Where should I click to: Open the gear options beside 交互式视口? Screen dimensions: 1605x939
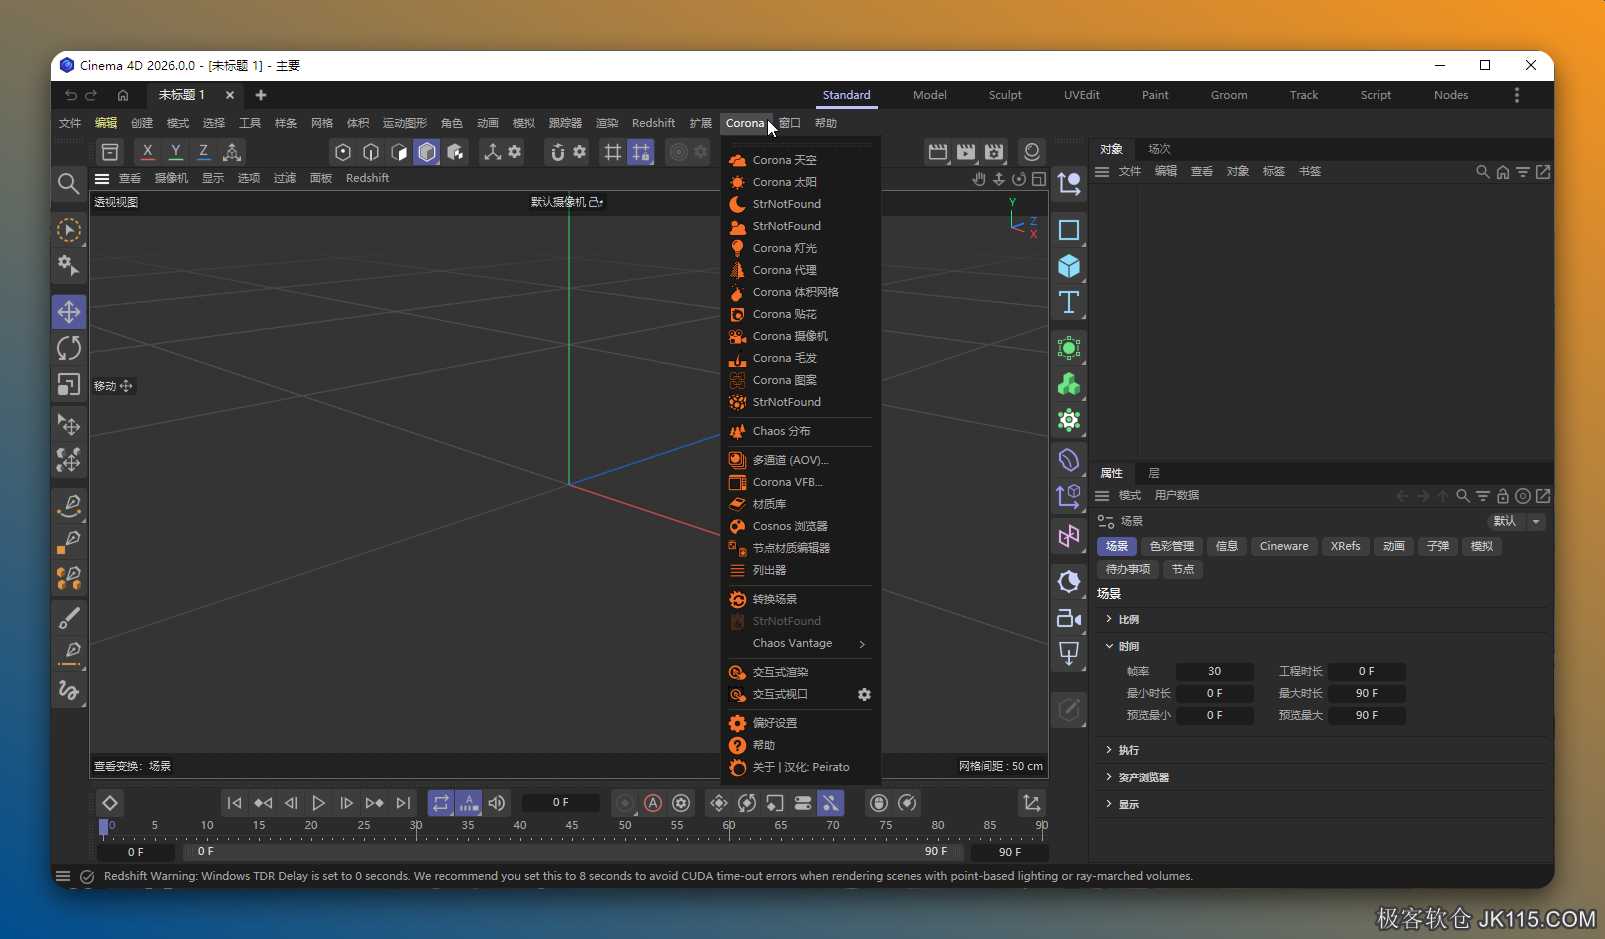(x=864, y=694)
